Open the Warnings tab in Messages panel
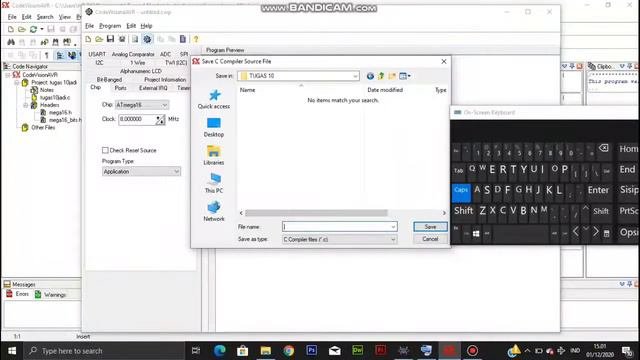The image size is (640, 360). tap(51, 294)
